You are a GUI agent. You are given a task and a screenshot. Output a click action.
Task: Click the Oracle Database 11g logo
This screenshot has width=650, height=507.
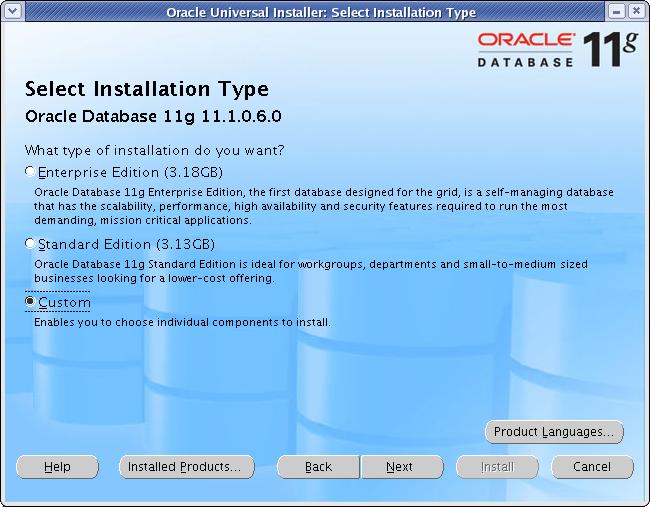(557, 49)
